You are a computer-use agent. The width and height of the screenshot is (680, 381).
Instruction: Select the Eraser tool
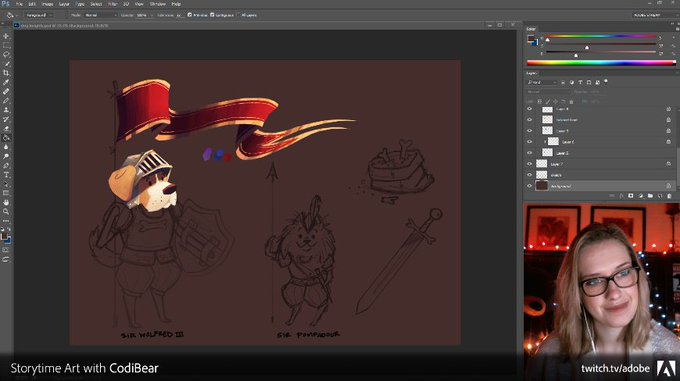tap(6, 128)
